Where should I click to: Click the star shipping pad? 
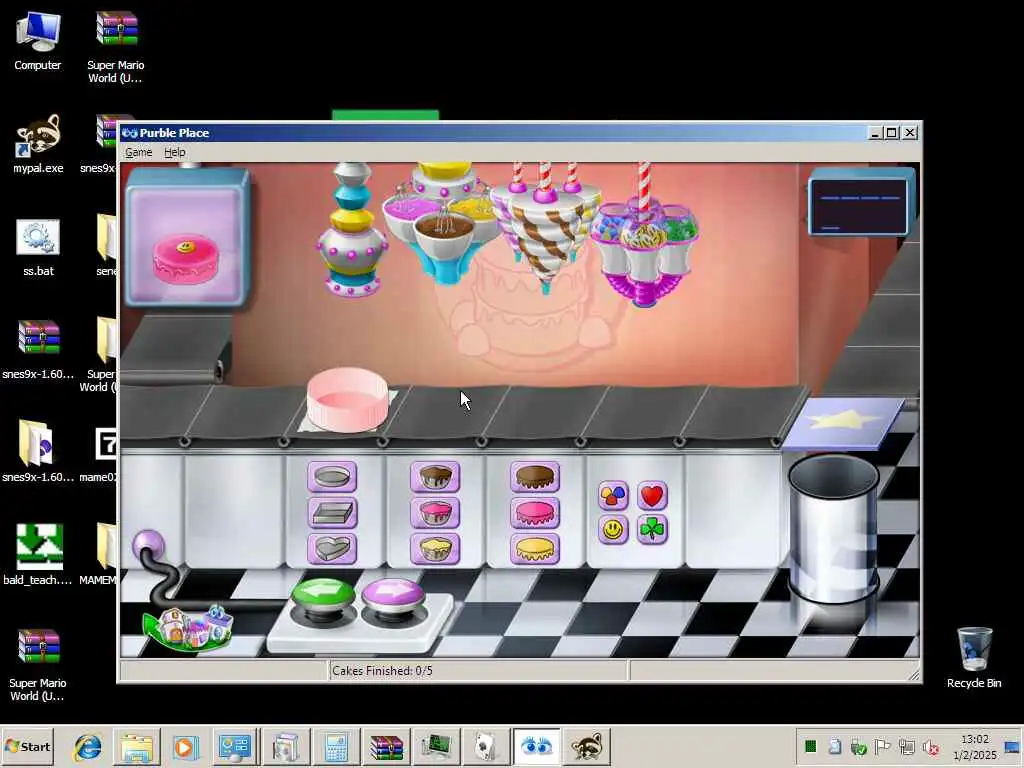842,423
